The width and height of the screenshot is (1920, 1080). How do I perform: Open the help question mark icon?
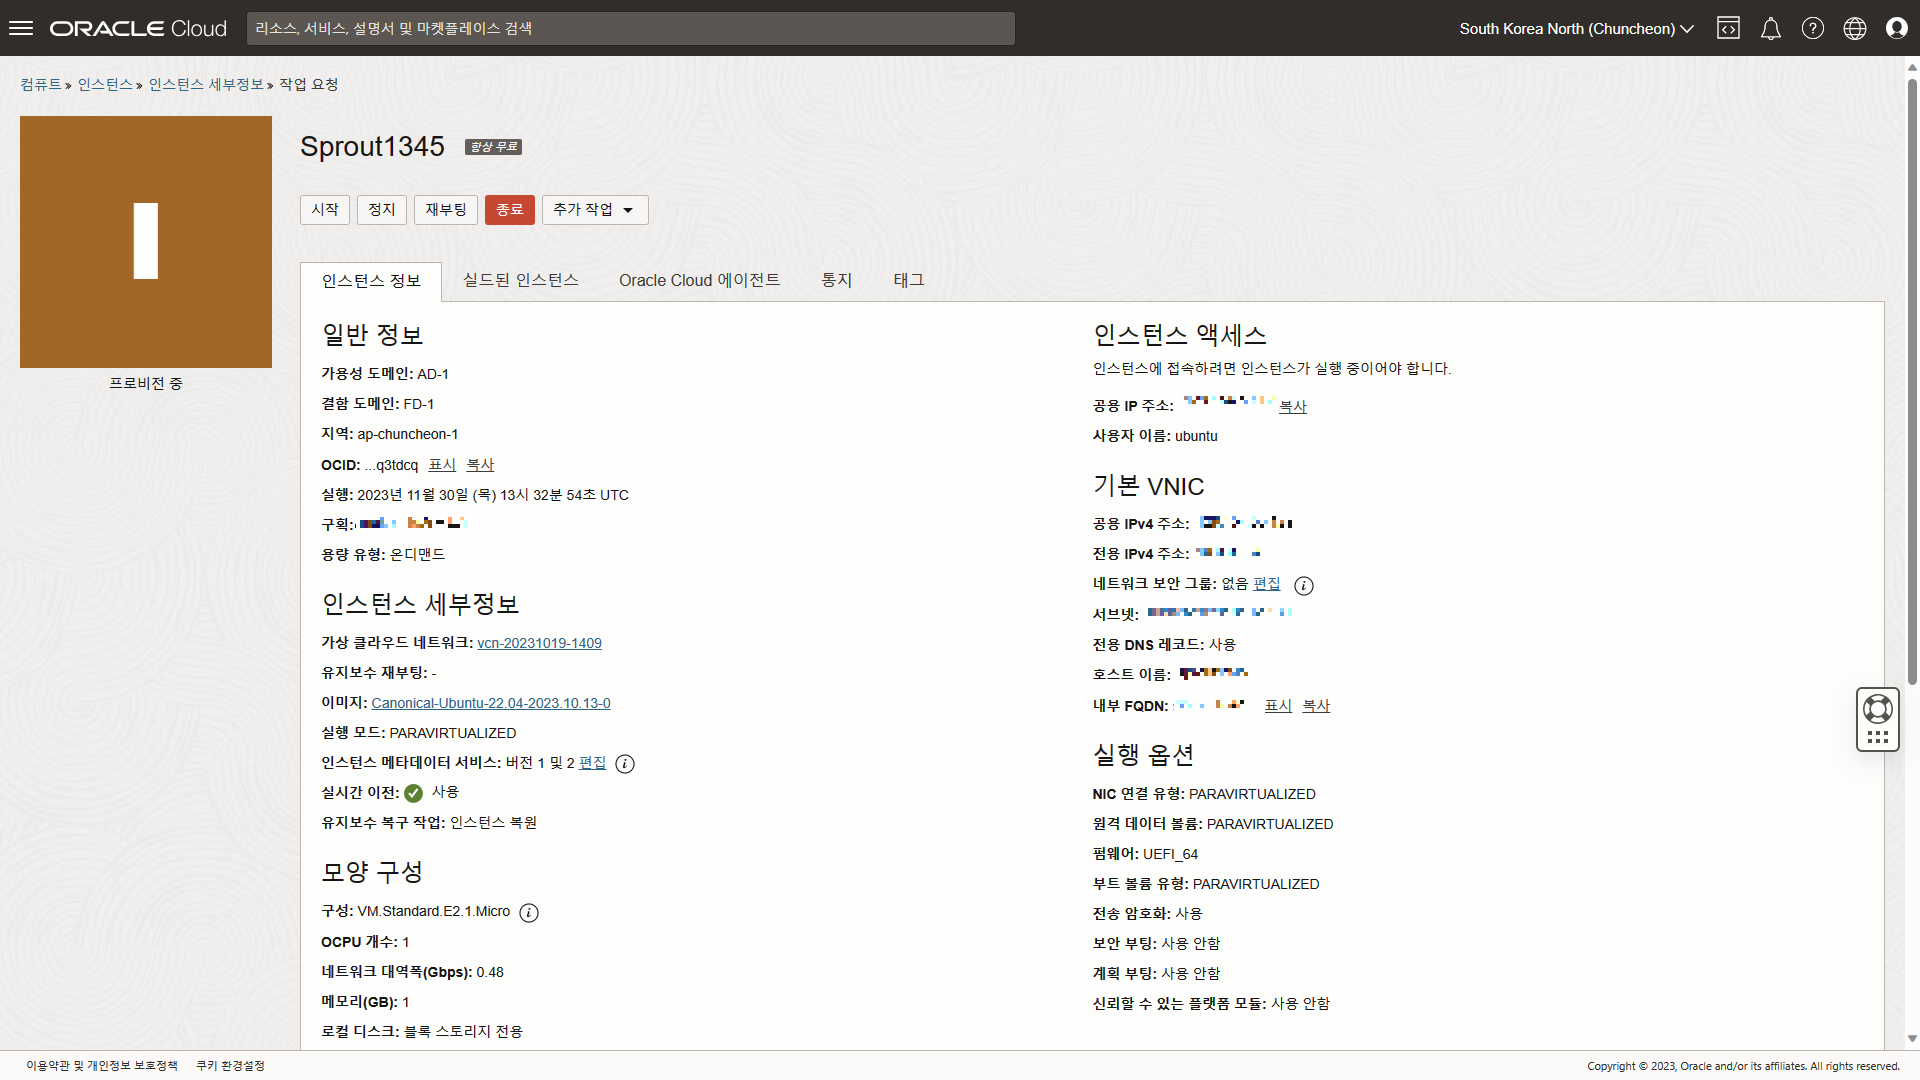[x=1812, y=28]
